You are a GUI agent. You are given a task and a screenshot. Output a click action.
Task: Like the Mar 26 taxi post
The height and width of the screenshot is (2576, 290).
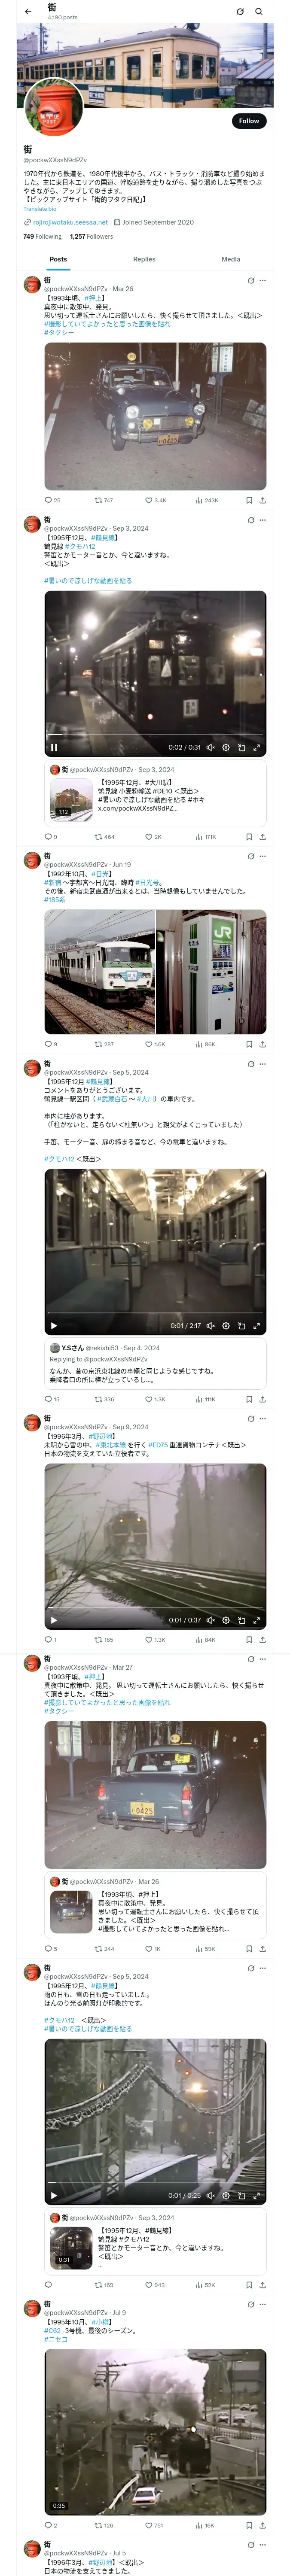(155, 500)
